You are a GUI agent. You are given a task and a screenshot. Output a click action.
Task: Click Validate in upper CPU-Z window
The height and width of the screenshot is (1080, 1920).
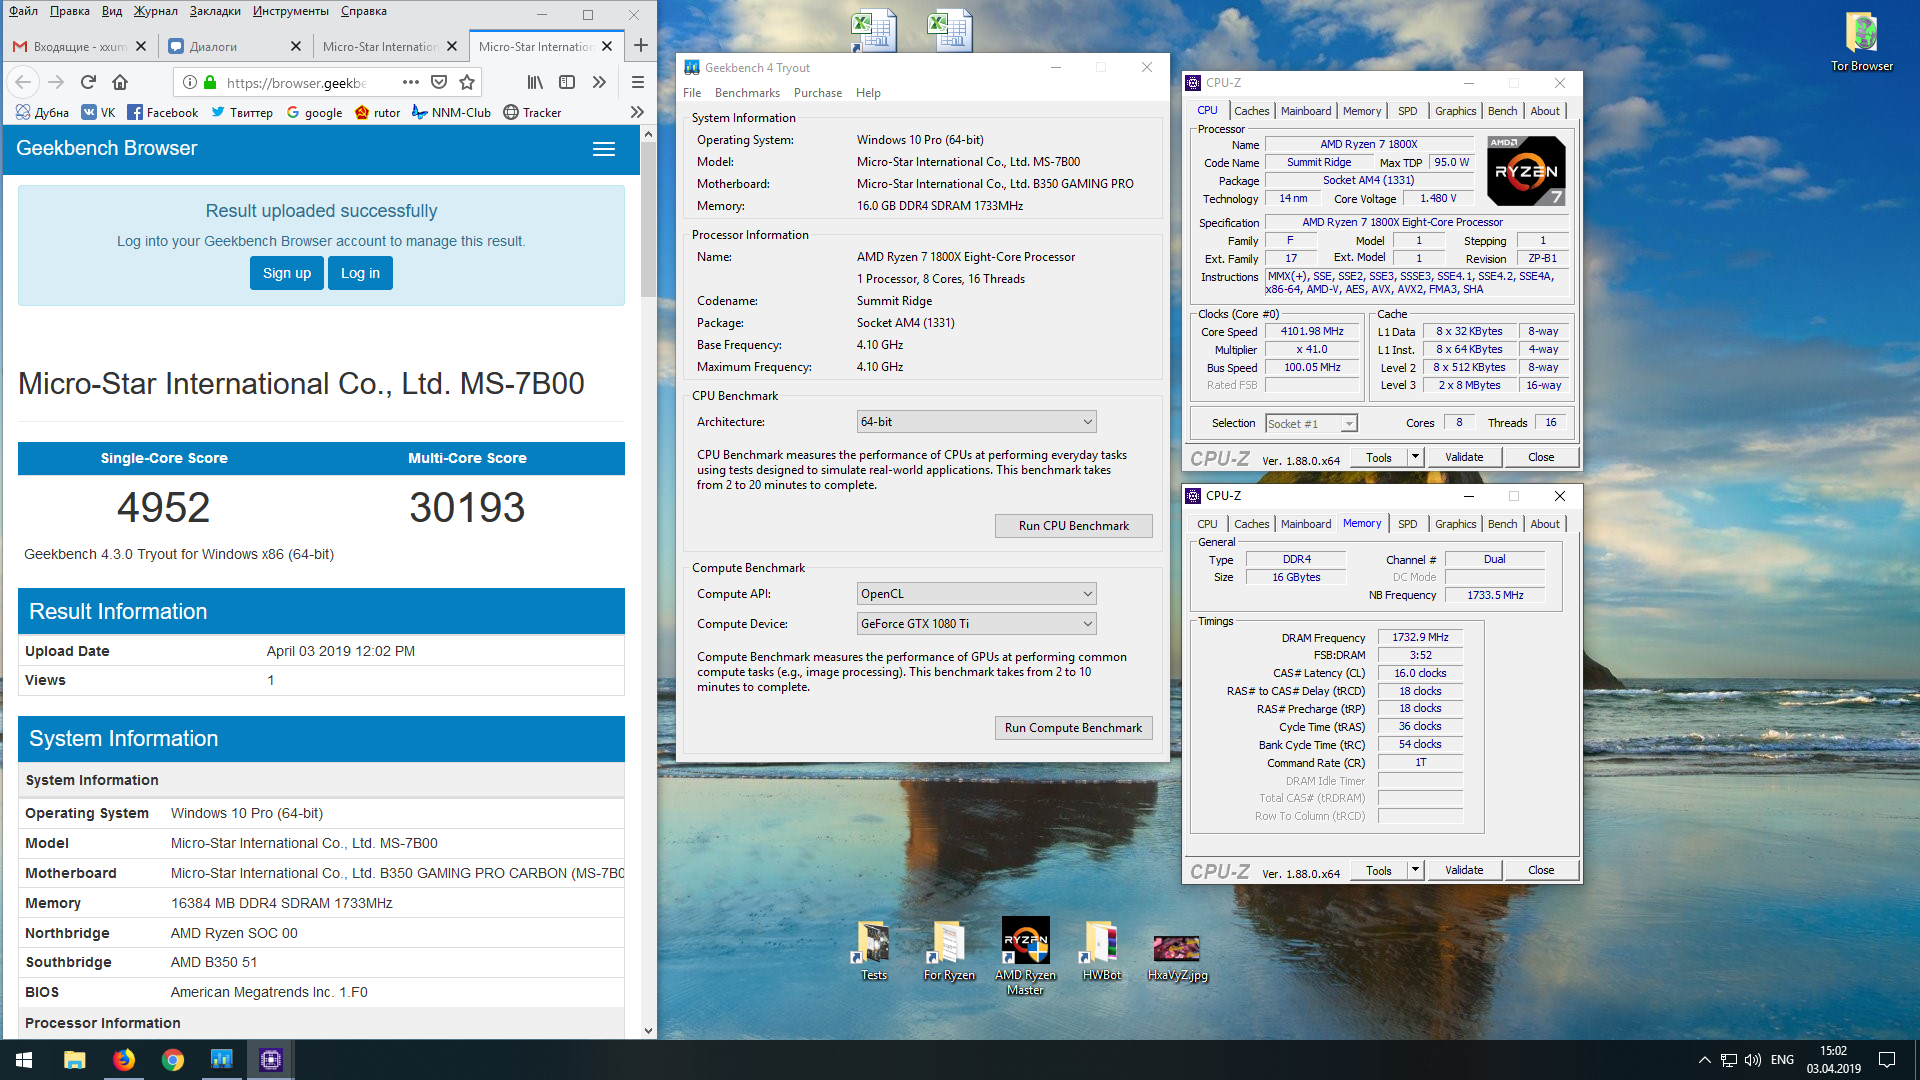click(1463, 457)
